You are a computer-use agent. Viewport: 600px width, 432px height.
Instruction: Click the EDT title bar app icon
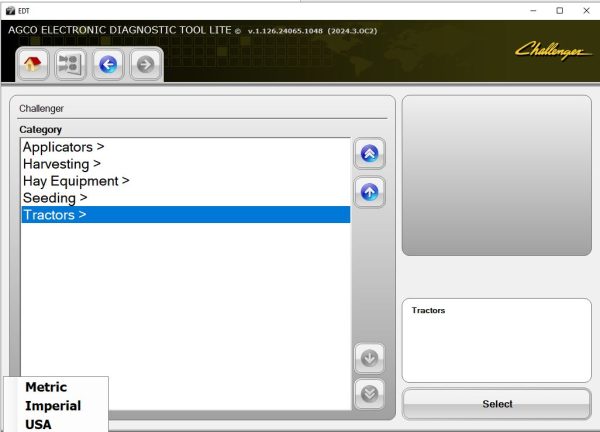(10, 11)
